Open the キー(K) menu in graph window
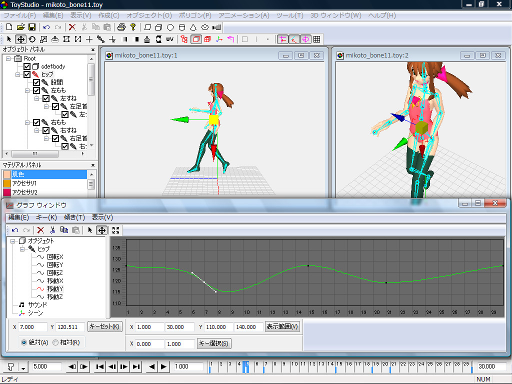 pos(46,217)
